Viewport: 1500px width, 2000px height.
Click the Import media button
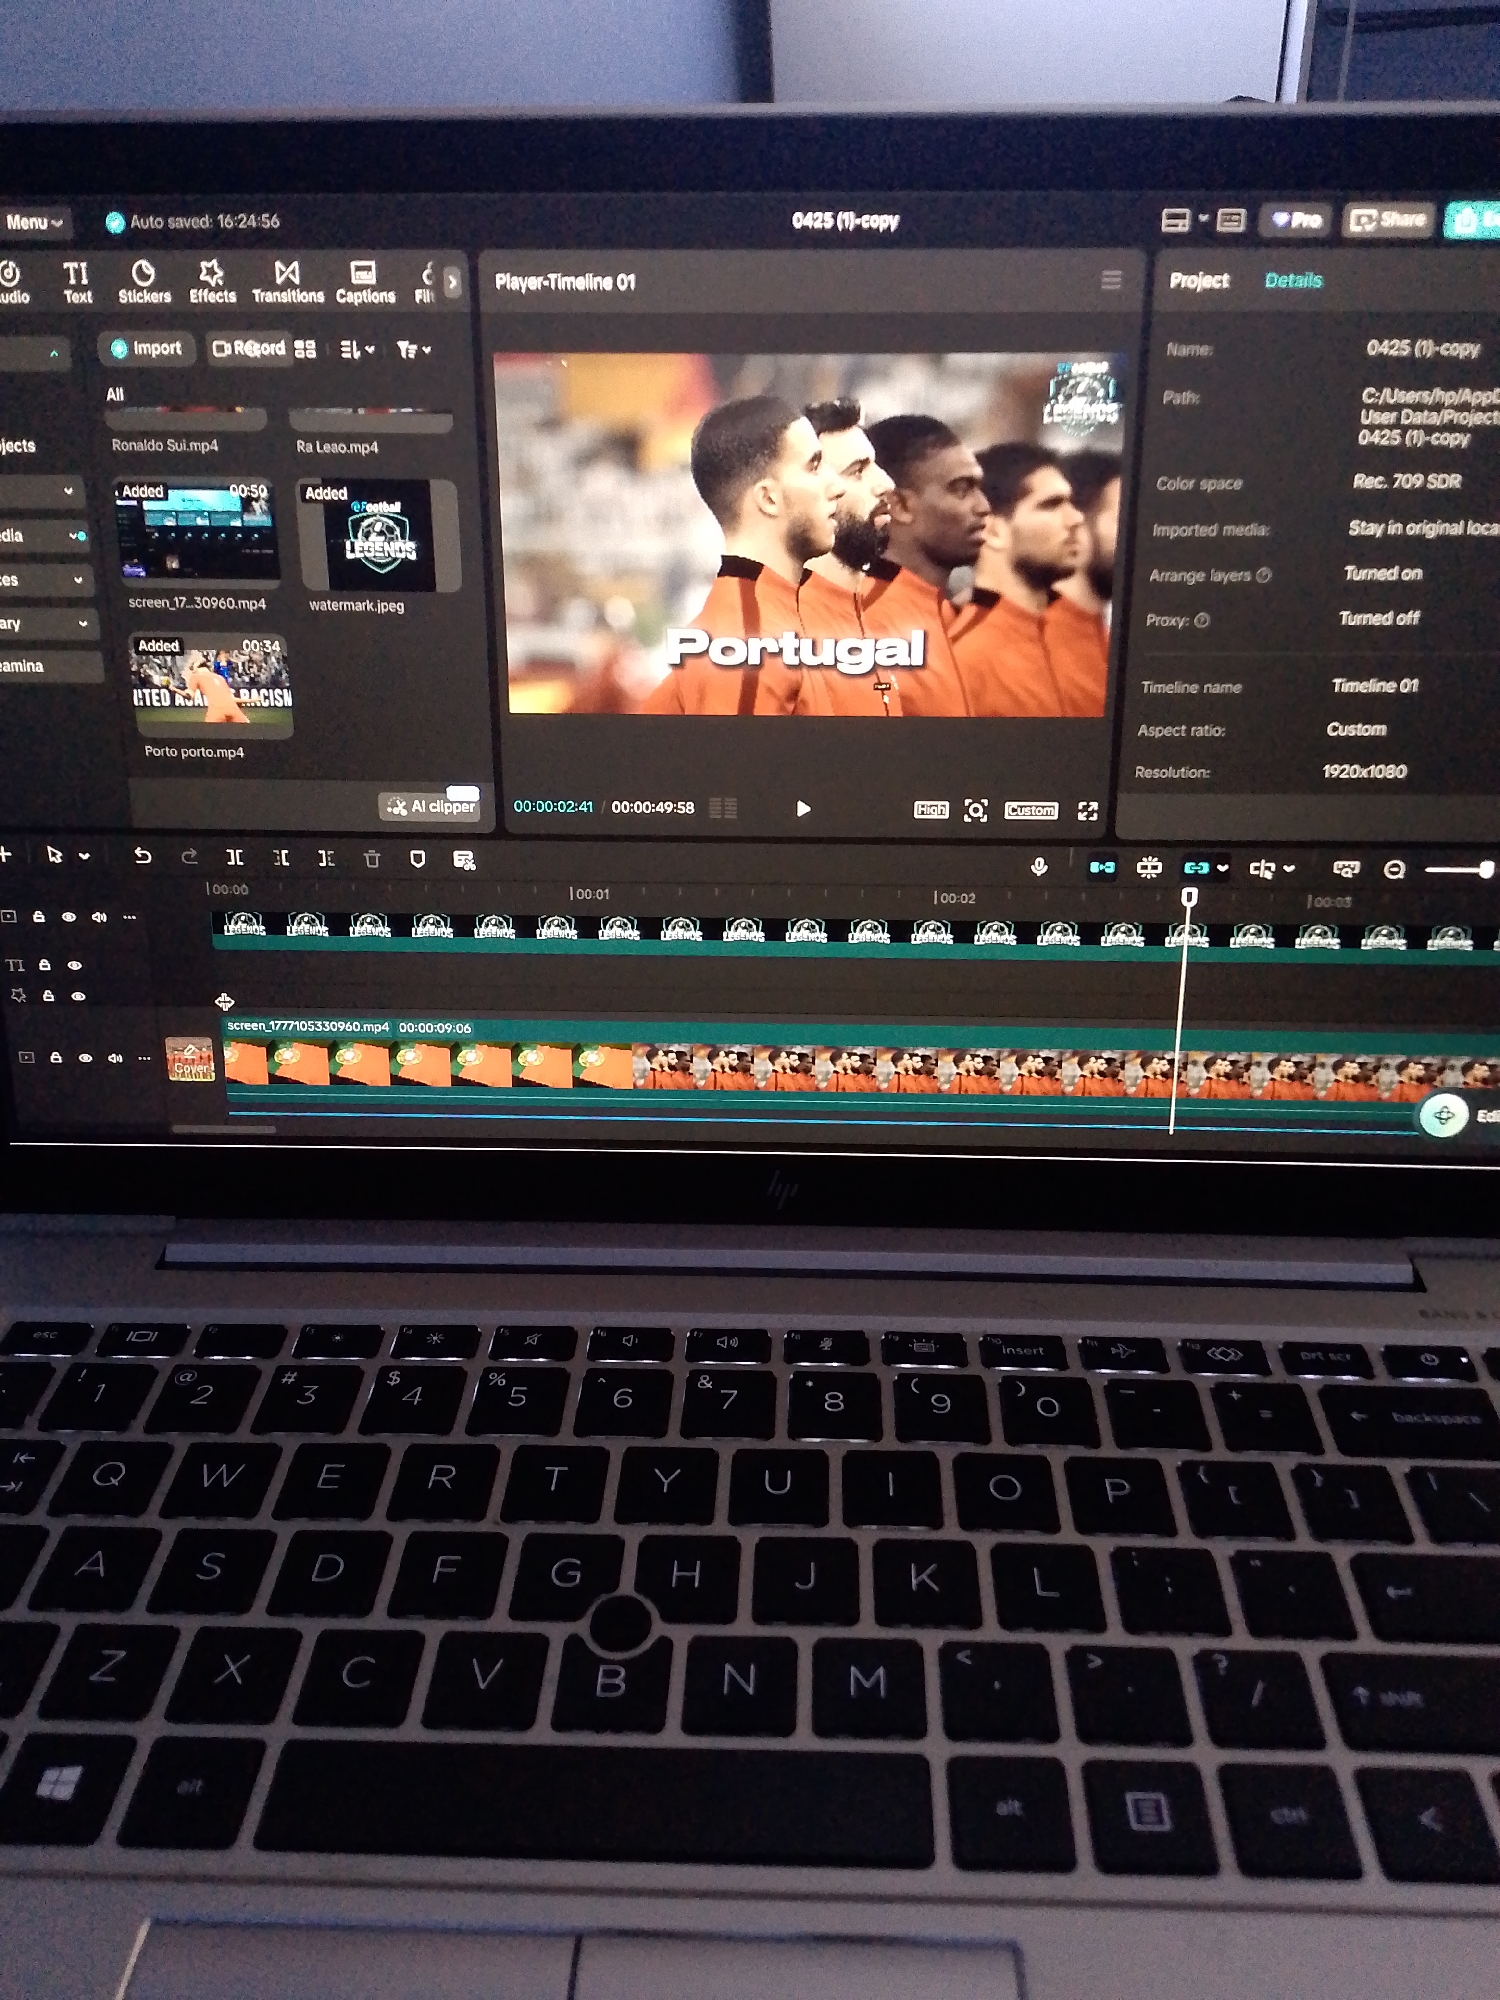[x=147, y=348]
